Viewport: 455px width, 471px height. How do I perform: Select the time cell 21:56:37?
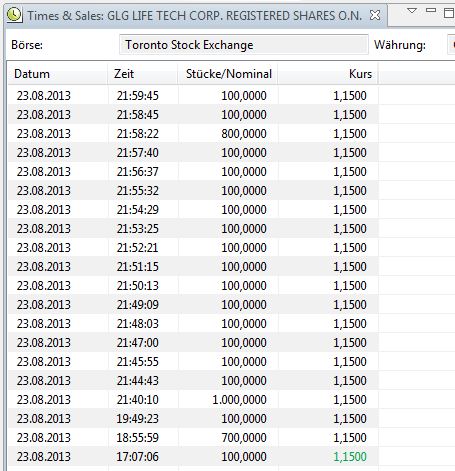[x=137, y=172]
